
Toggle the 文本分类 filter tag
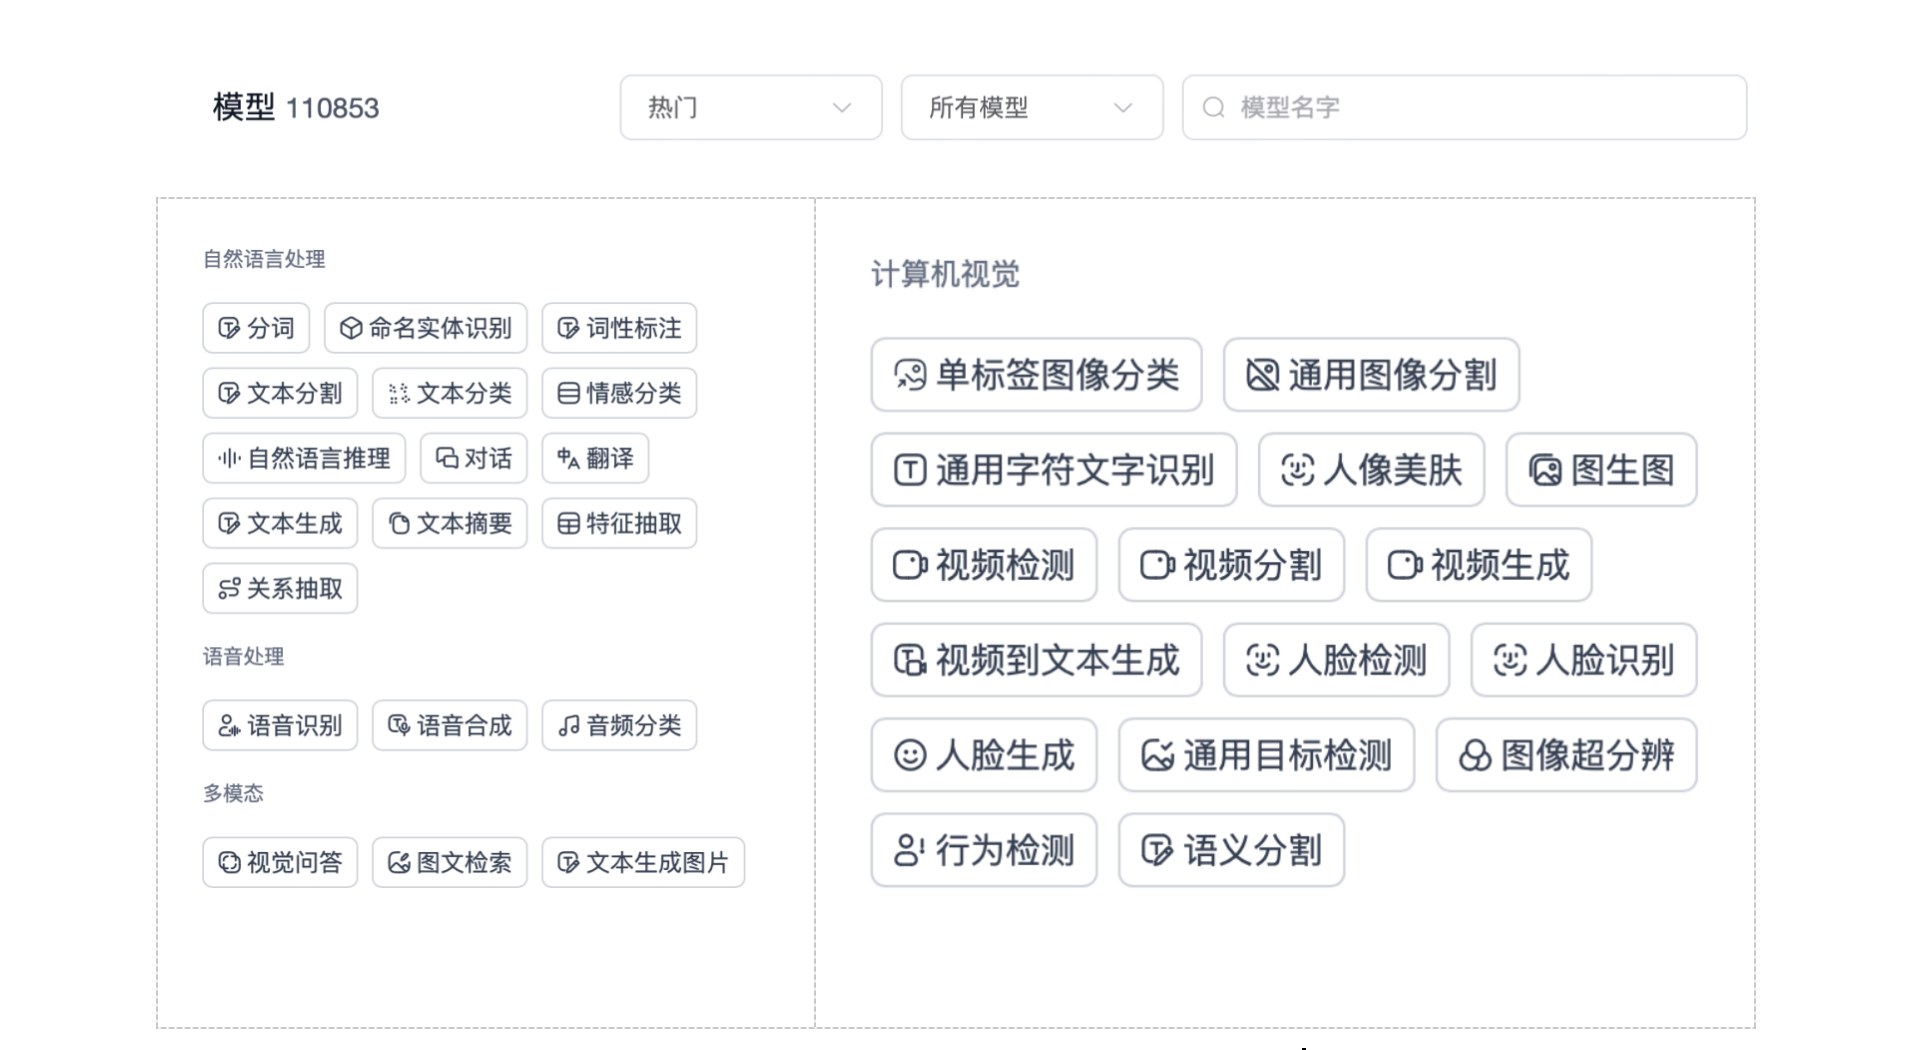coord(449,393)
